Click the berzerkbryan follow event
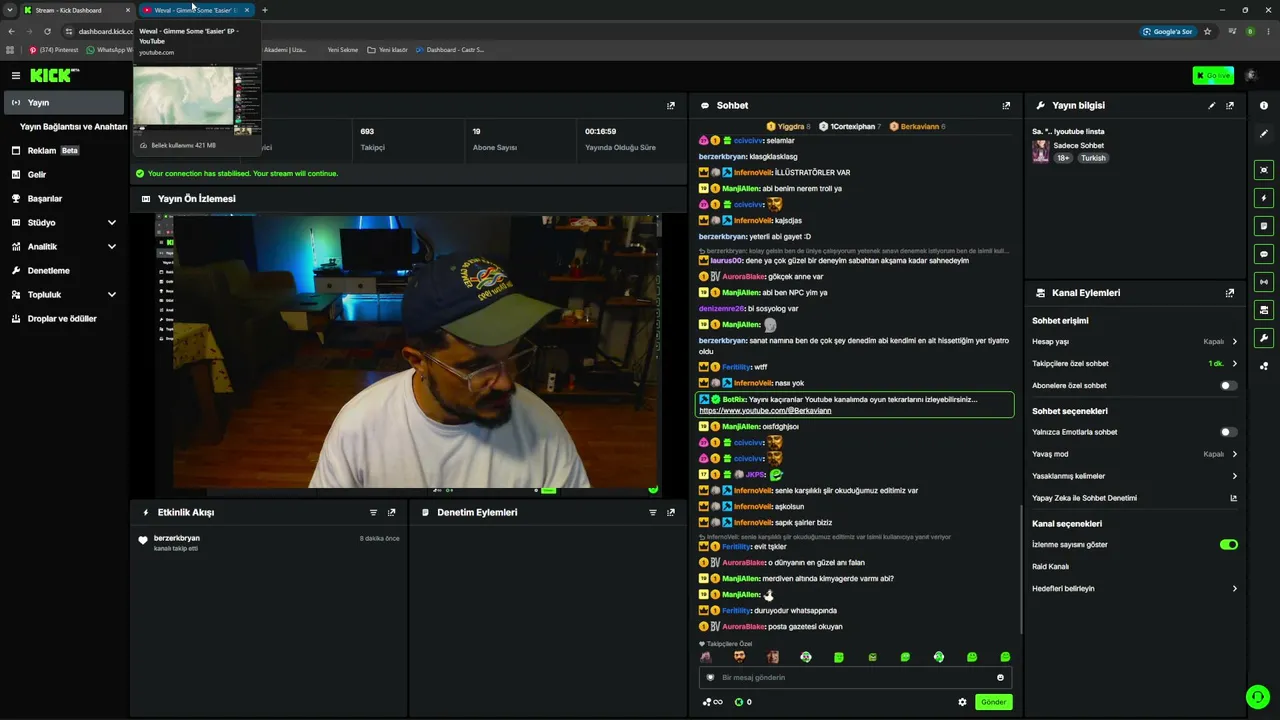Image resolution: width=1280 pixels, height=720 pixels. click(x=270, y=542)
